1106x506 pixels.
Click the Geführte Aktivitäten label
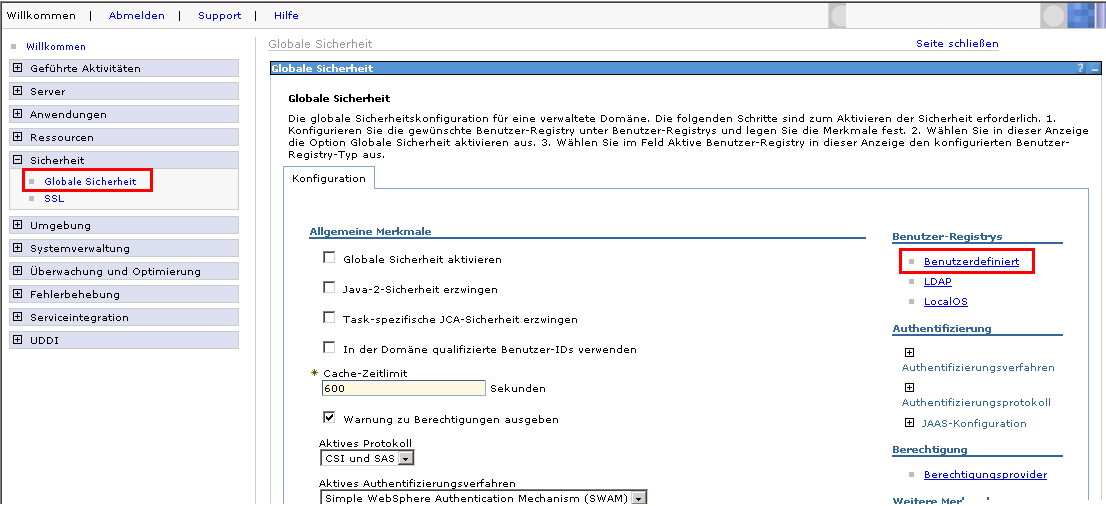pos(85,68)
